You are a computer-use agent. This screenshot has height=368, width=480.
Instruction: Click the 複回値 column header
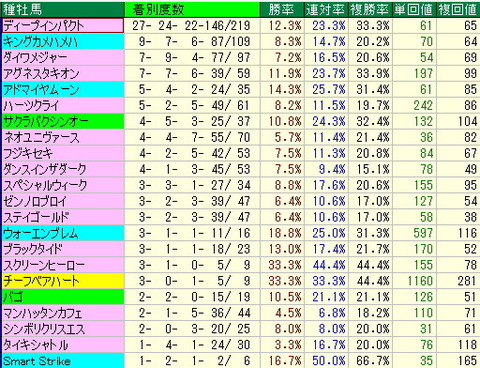pos(458,9)
